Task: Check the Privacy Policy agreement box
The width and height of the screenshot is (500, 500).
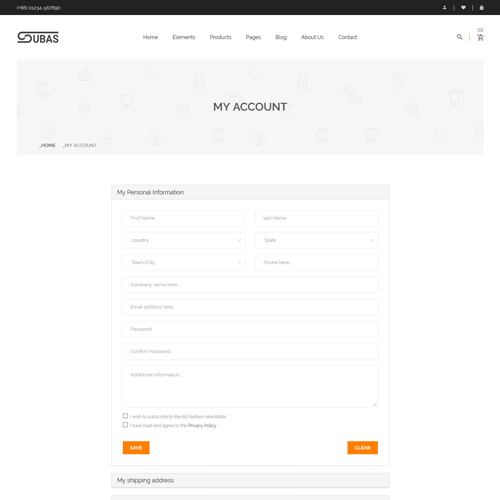Action: click(125, 425)
